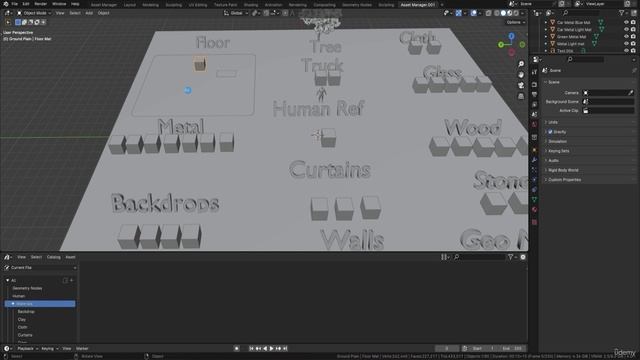
Task: Open the Current File asset library dropdown
Action: (x=40, y=268)
